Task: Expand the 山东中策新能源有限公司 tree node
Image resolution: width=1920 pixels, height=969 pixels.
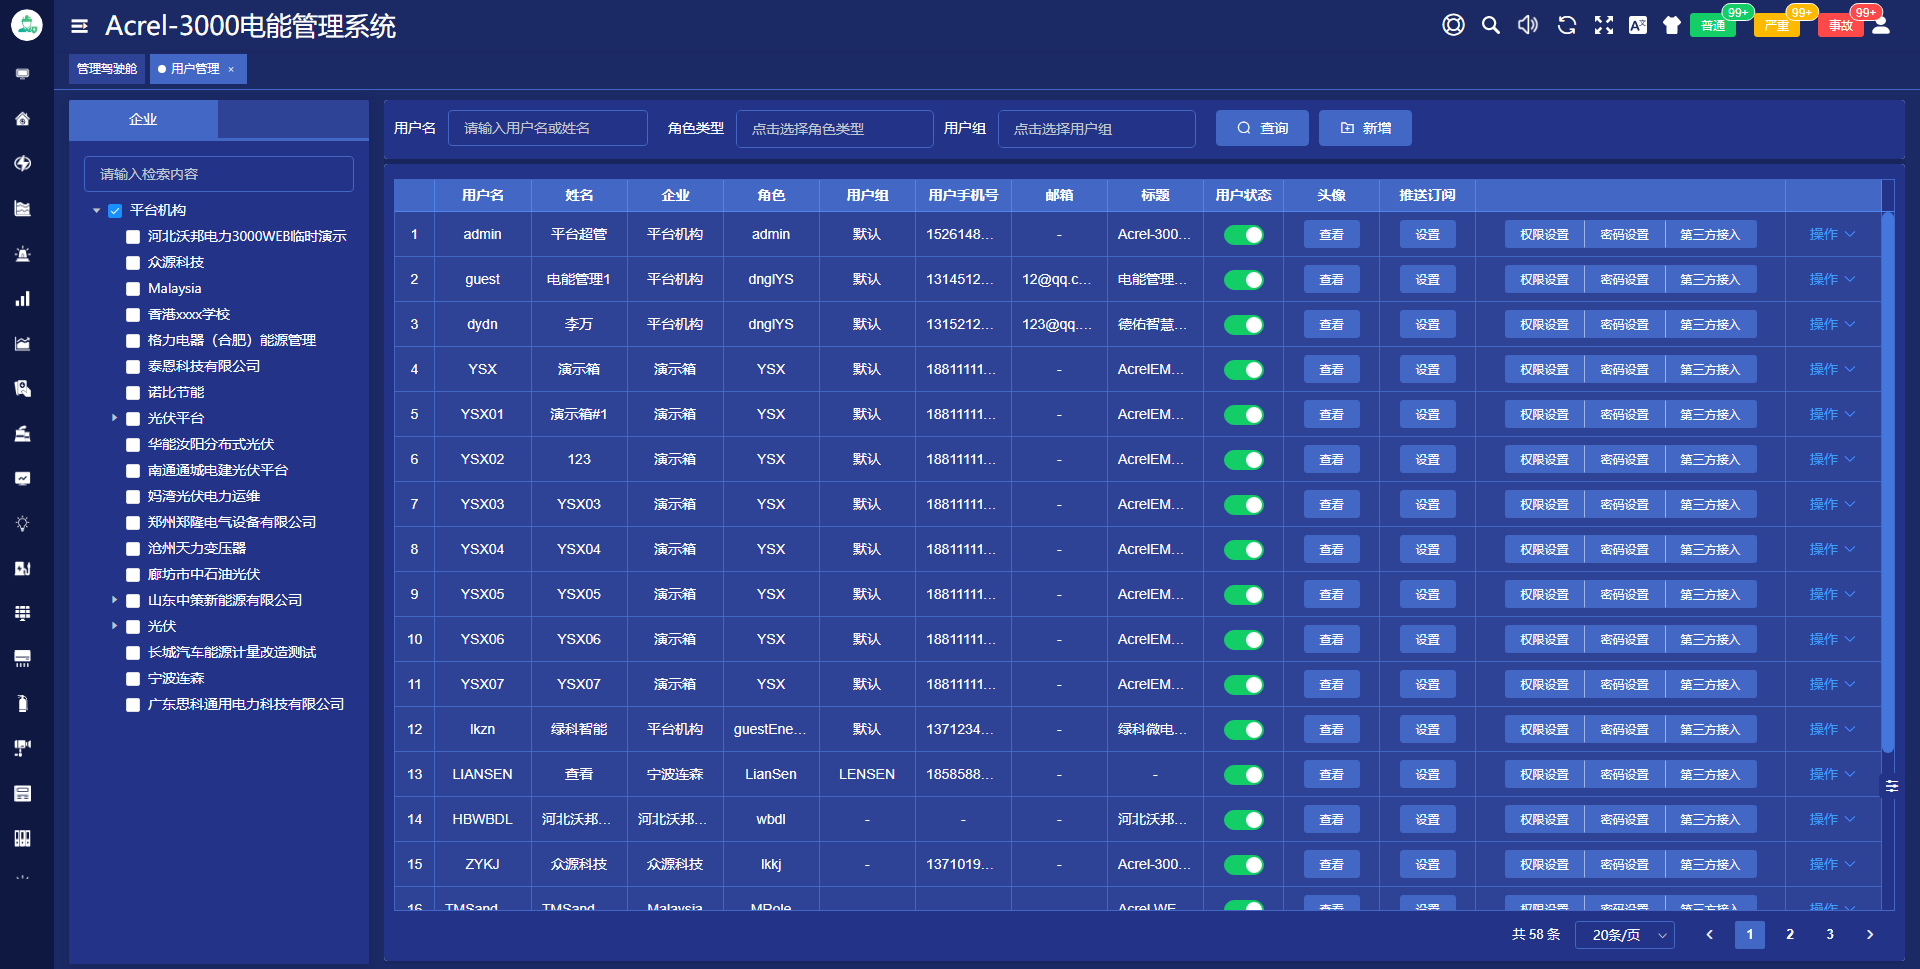Action: click(x=115, y=600)
